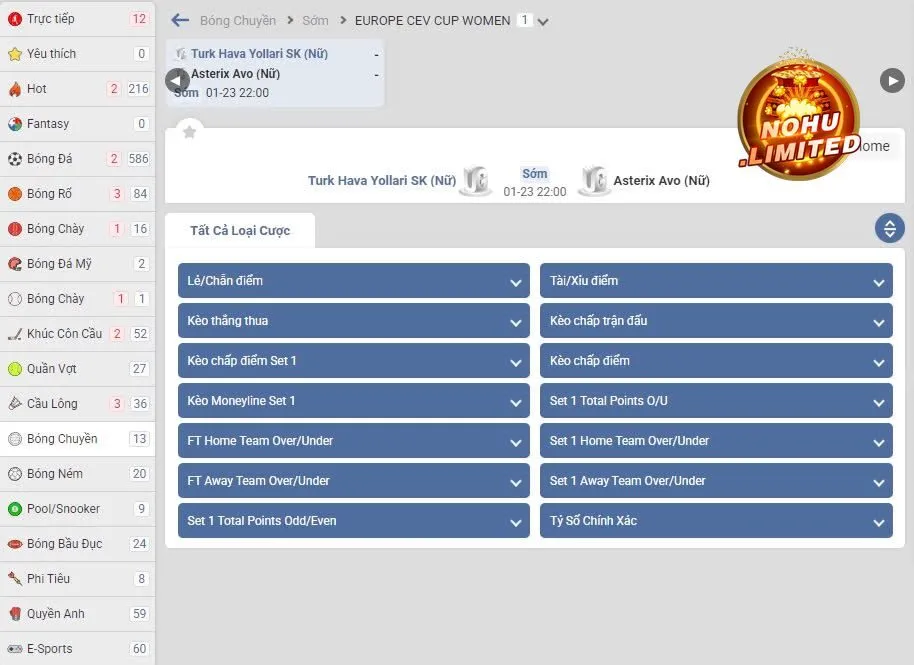
Task: Click the collapse/expand all round button
Action: tap(890, 228)
